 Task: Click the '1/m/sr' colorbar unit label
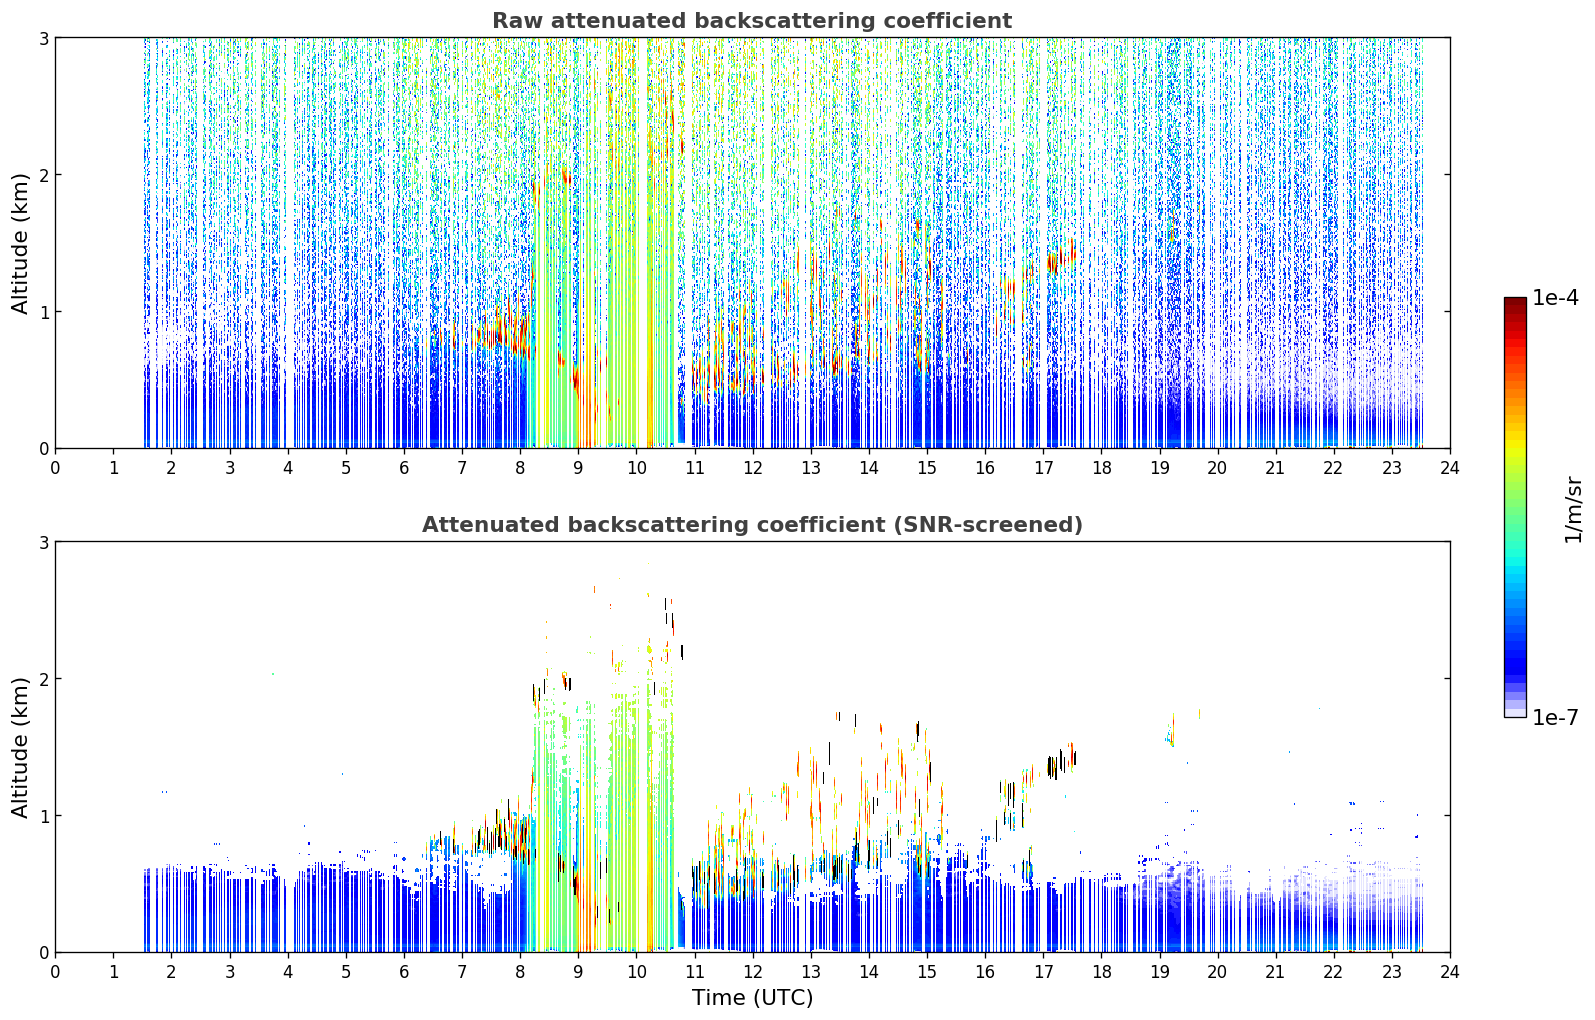pos(1573,510)
